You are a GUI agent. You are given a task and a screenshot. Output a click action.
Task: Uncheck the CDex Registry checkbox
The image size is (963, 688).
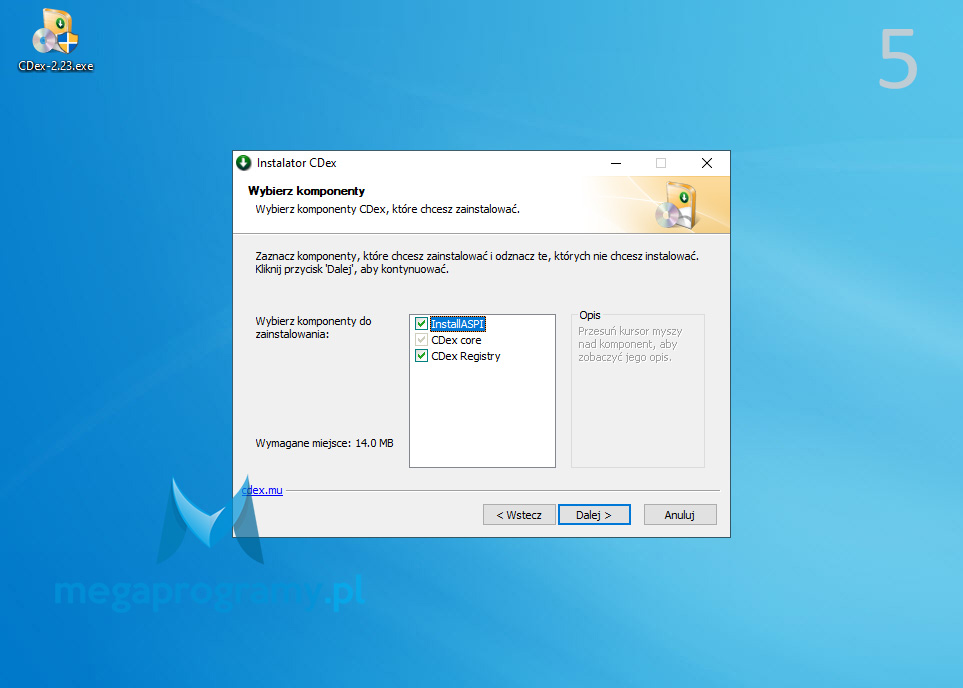421,356
